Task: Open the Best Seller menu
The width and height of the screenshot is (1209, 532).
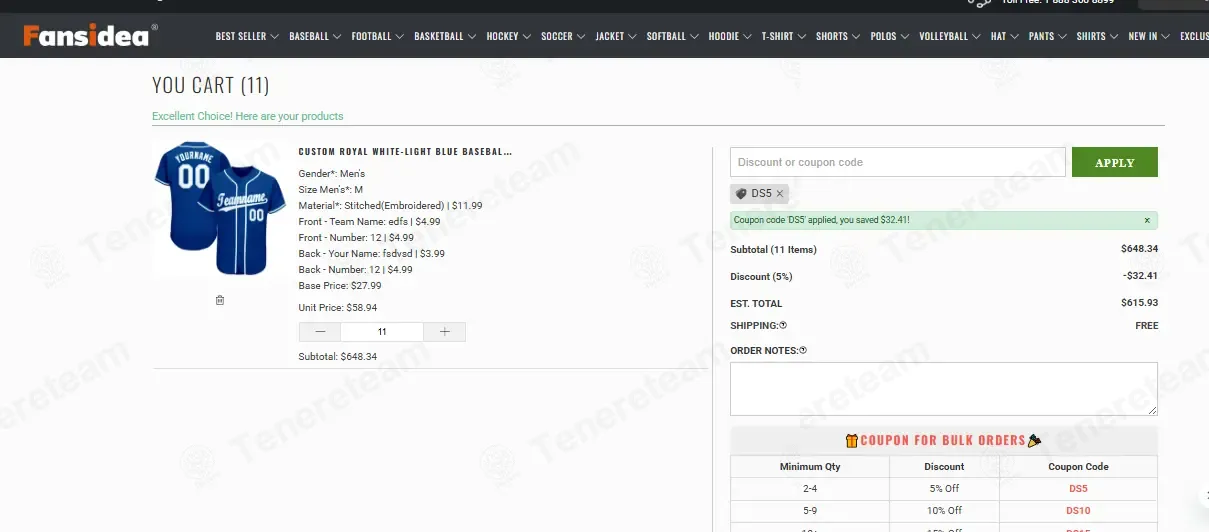Action: [246, 36]
